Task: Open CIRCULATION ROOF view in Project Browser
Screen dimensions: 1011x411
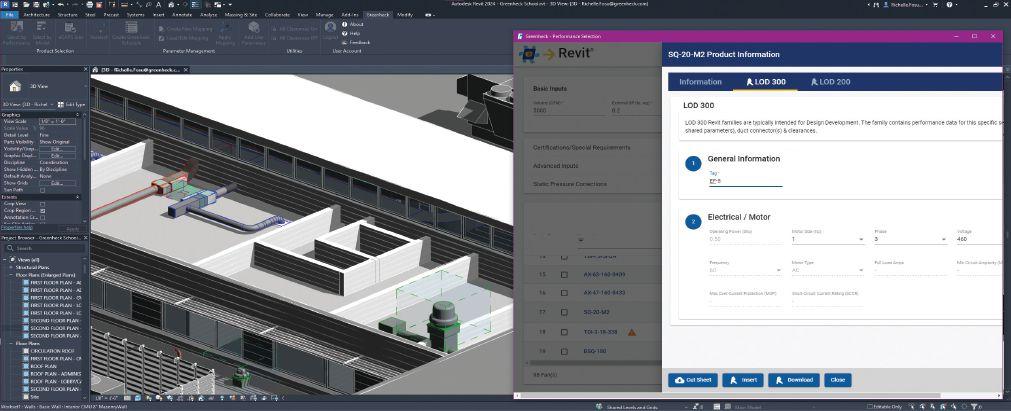Action: (54, 350)
